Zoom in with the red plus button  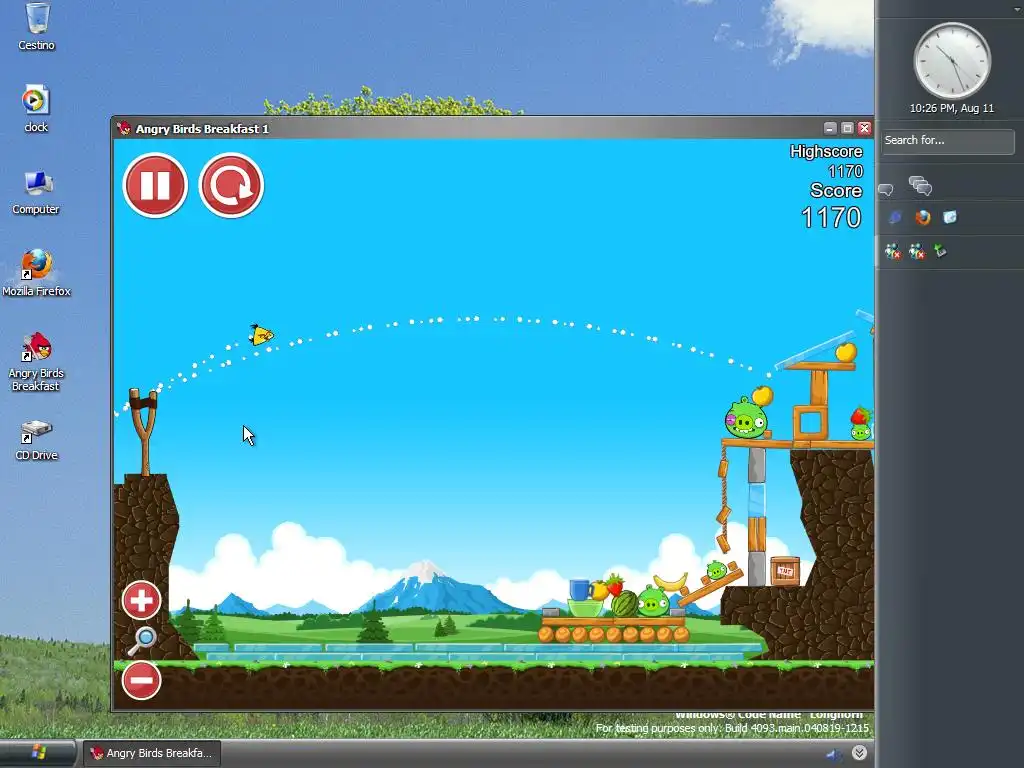click(141, 600)
